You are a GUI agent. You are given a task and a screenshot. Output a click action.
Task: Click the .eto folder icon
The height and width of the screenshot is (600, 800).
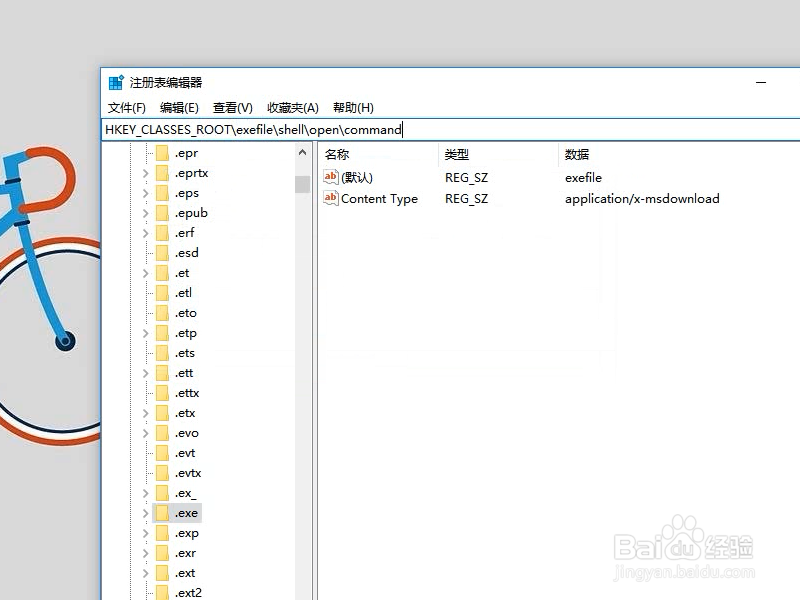tap(162, 313)
